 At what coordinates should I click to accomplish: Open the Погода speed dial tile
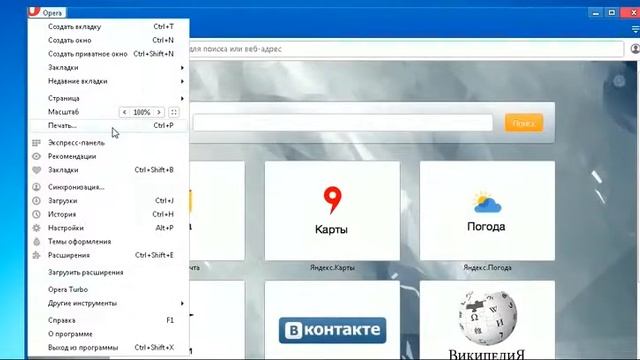coord(487,211)
